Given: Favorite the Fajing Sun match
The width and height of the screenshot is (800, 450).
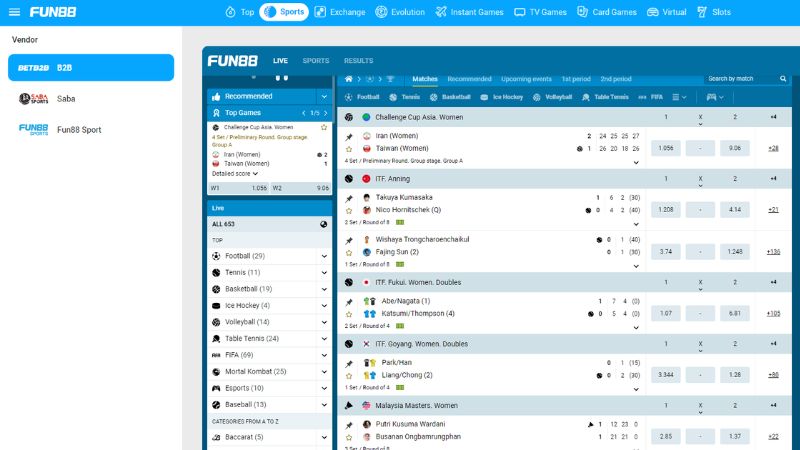Looking at the screenshot, I should coord(349,253).
